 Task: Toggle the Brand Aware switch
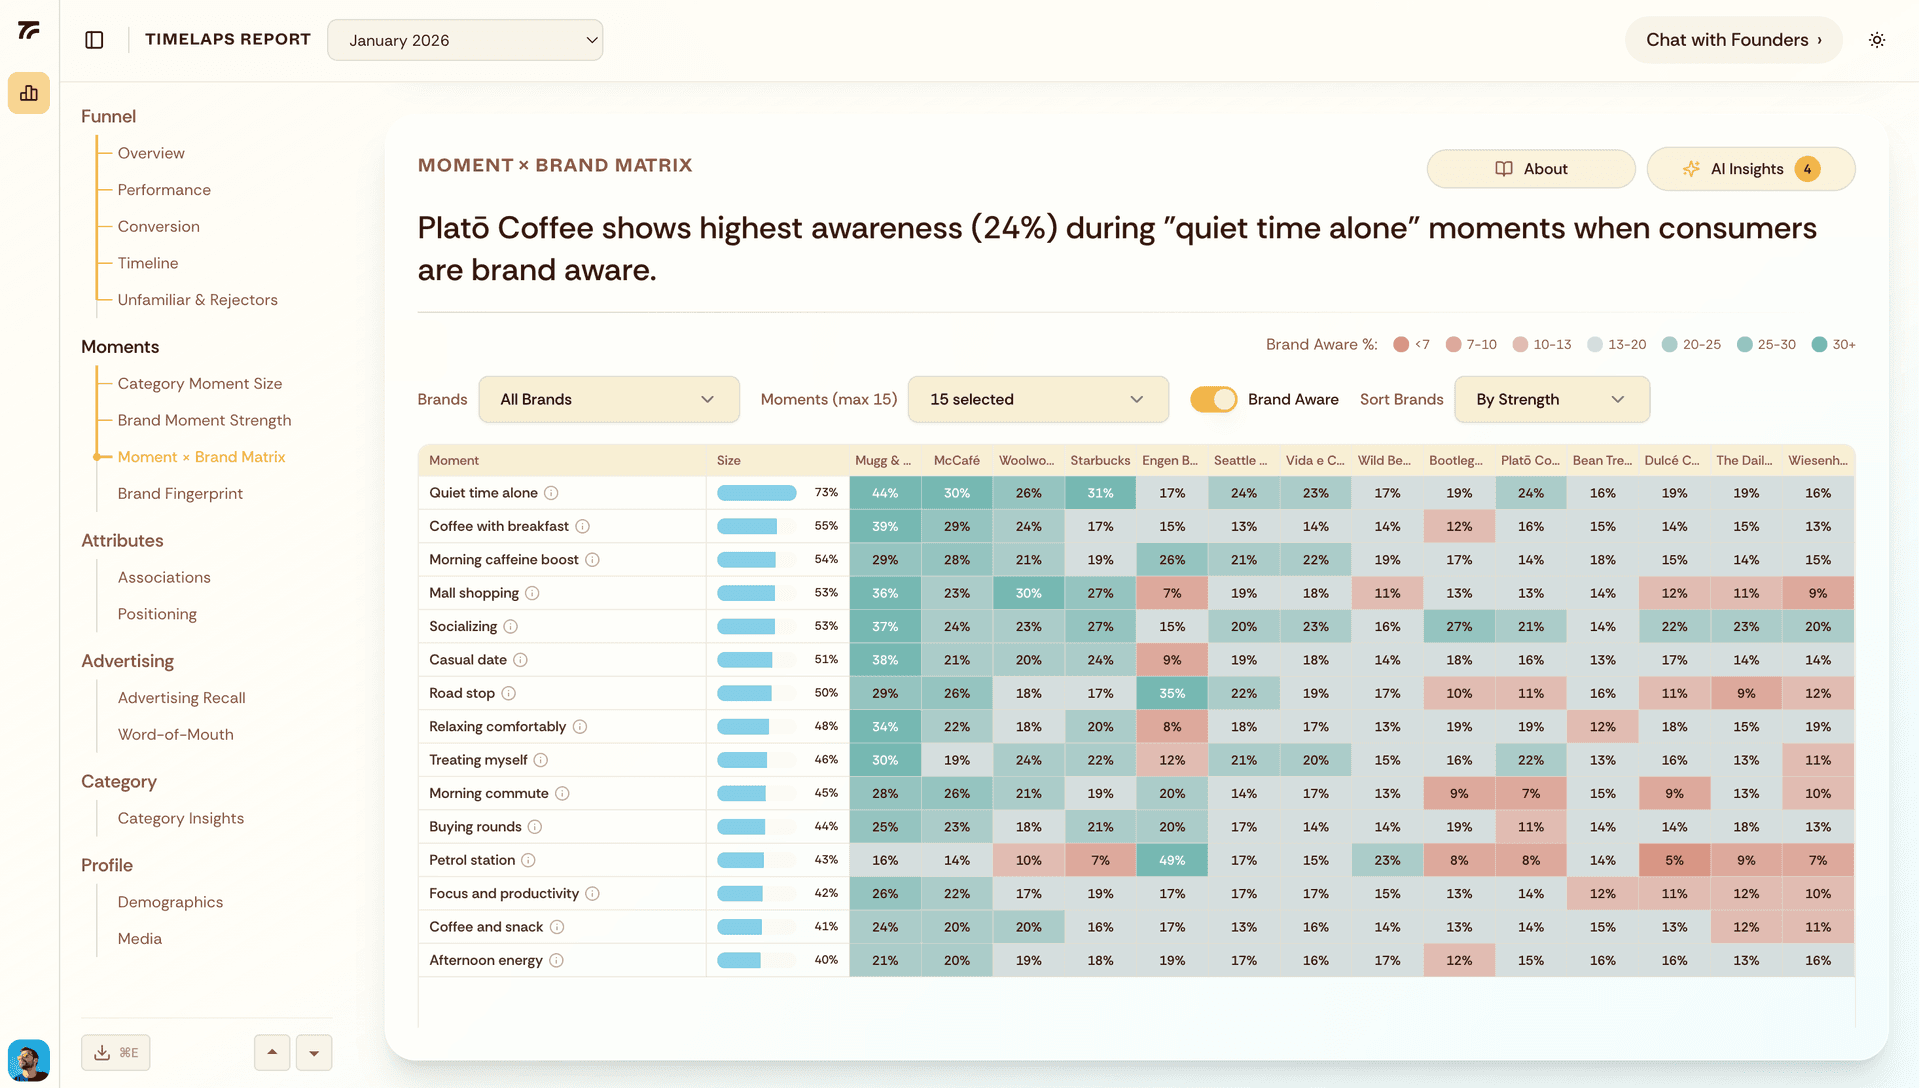click(1213, 399)
